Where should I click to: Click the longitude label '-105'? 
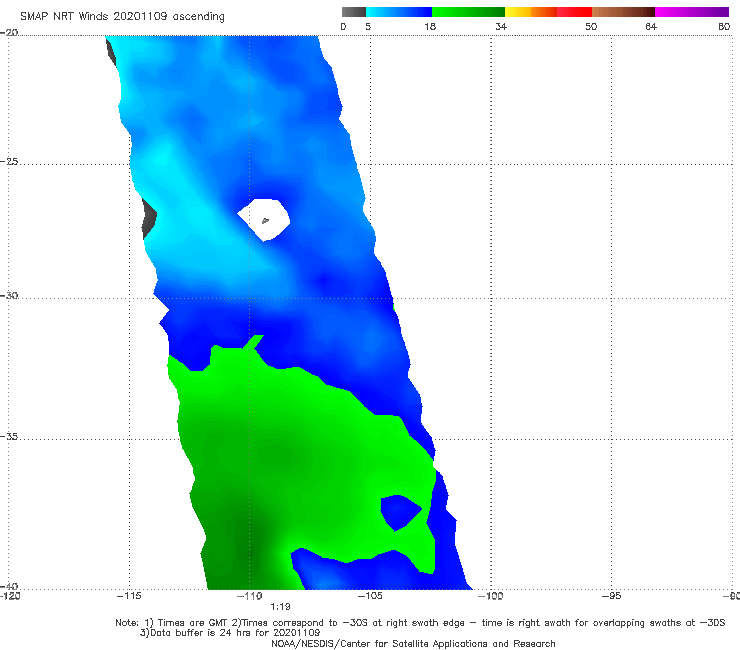(x=370, y=596)
